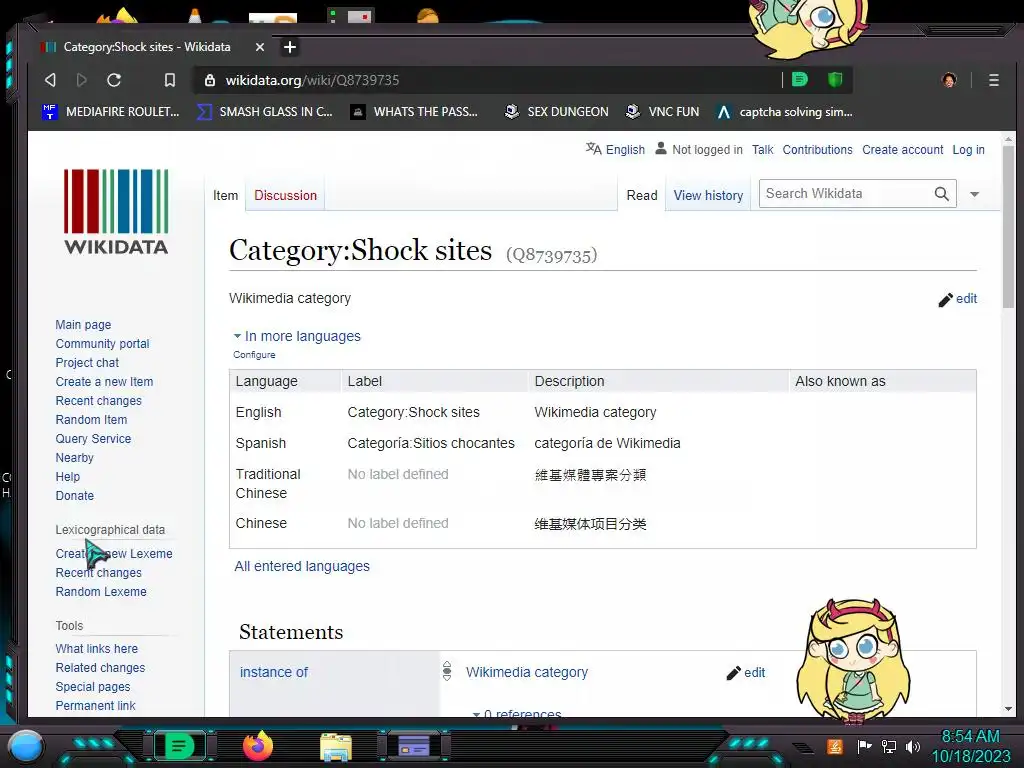This screenshot has width=1024, height=768.
Task: Click the browser forward arrow
Action: [82, 80]
